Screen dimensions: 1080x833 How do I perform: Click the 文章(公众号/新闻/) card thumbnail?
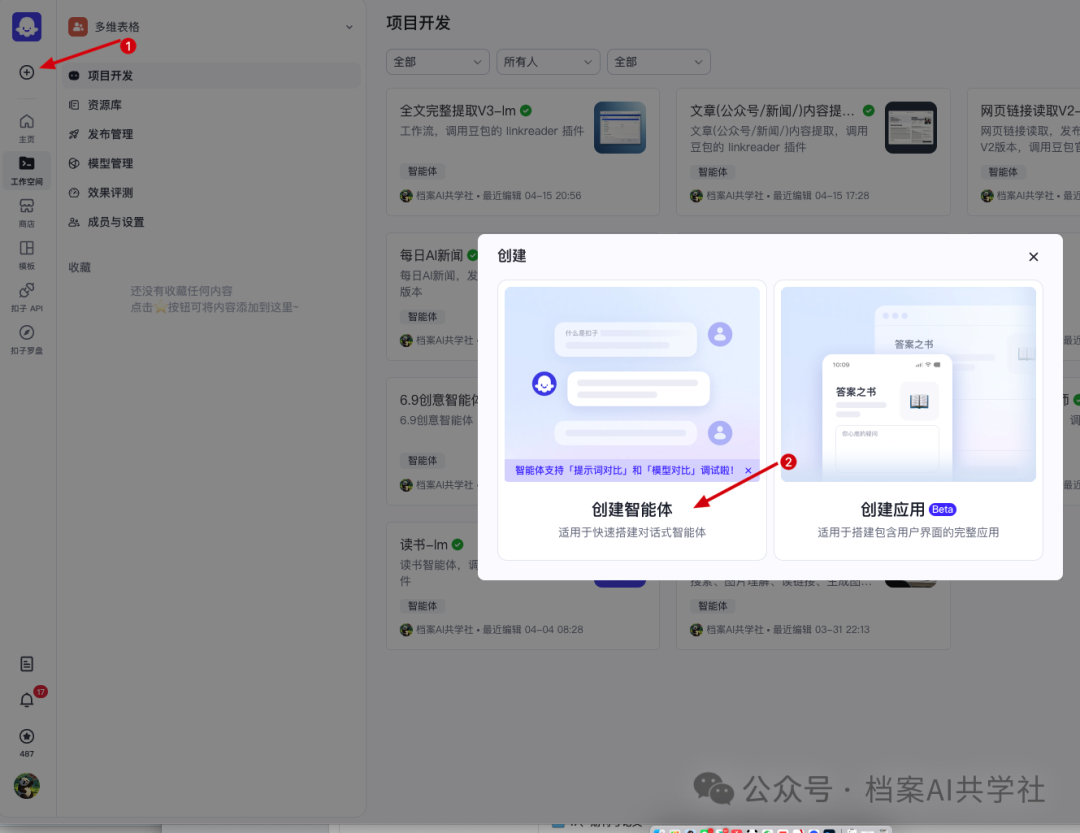[x=911, y=127]
